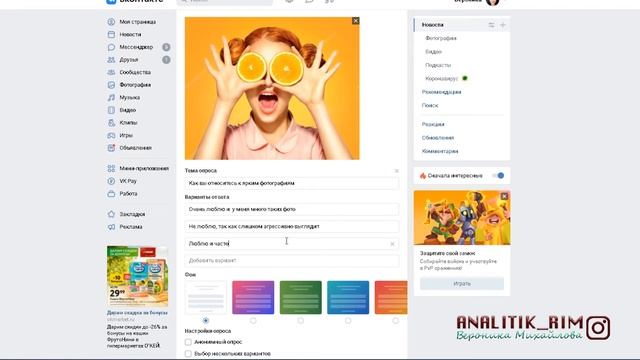The width and height of the screenshot is (640, 360).
Task: Click the VK Pay icon
Action: pyautogui.click(x=111, y=181)
